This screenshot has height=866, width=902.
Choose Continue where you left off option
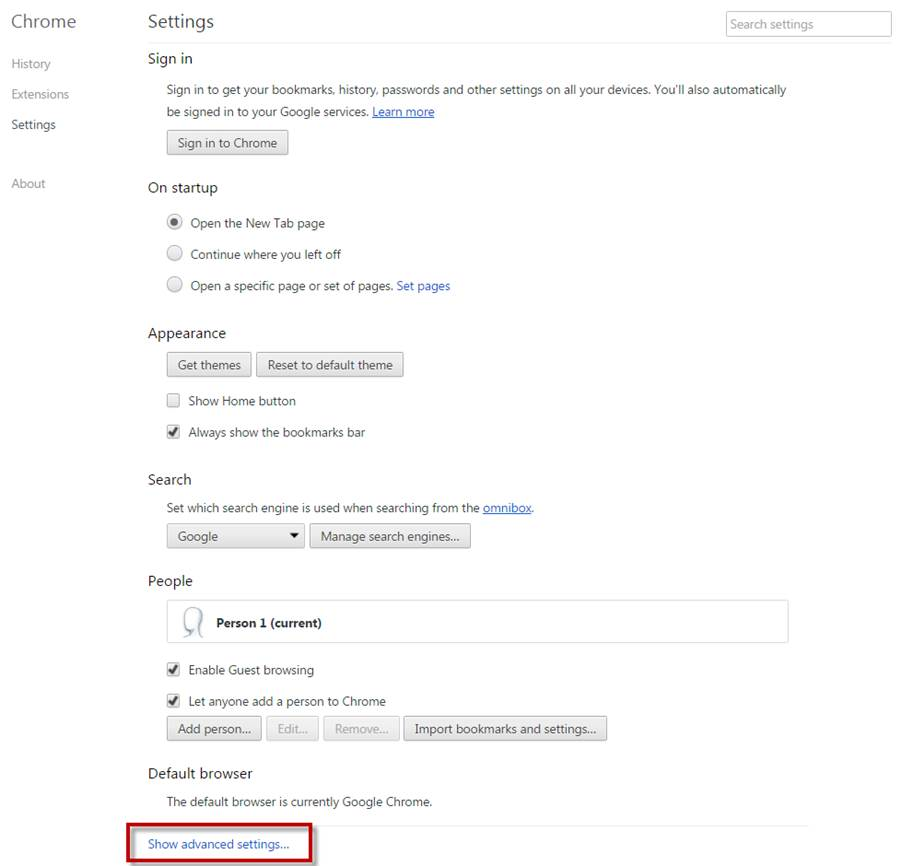coord(174,253)
